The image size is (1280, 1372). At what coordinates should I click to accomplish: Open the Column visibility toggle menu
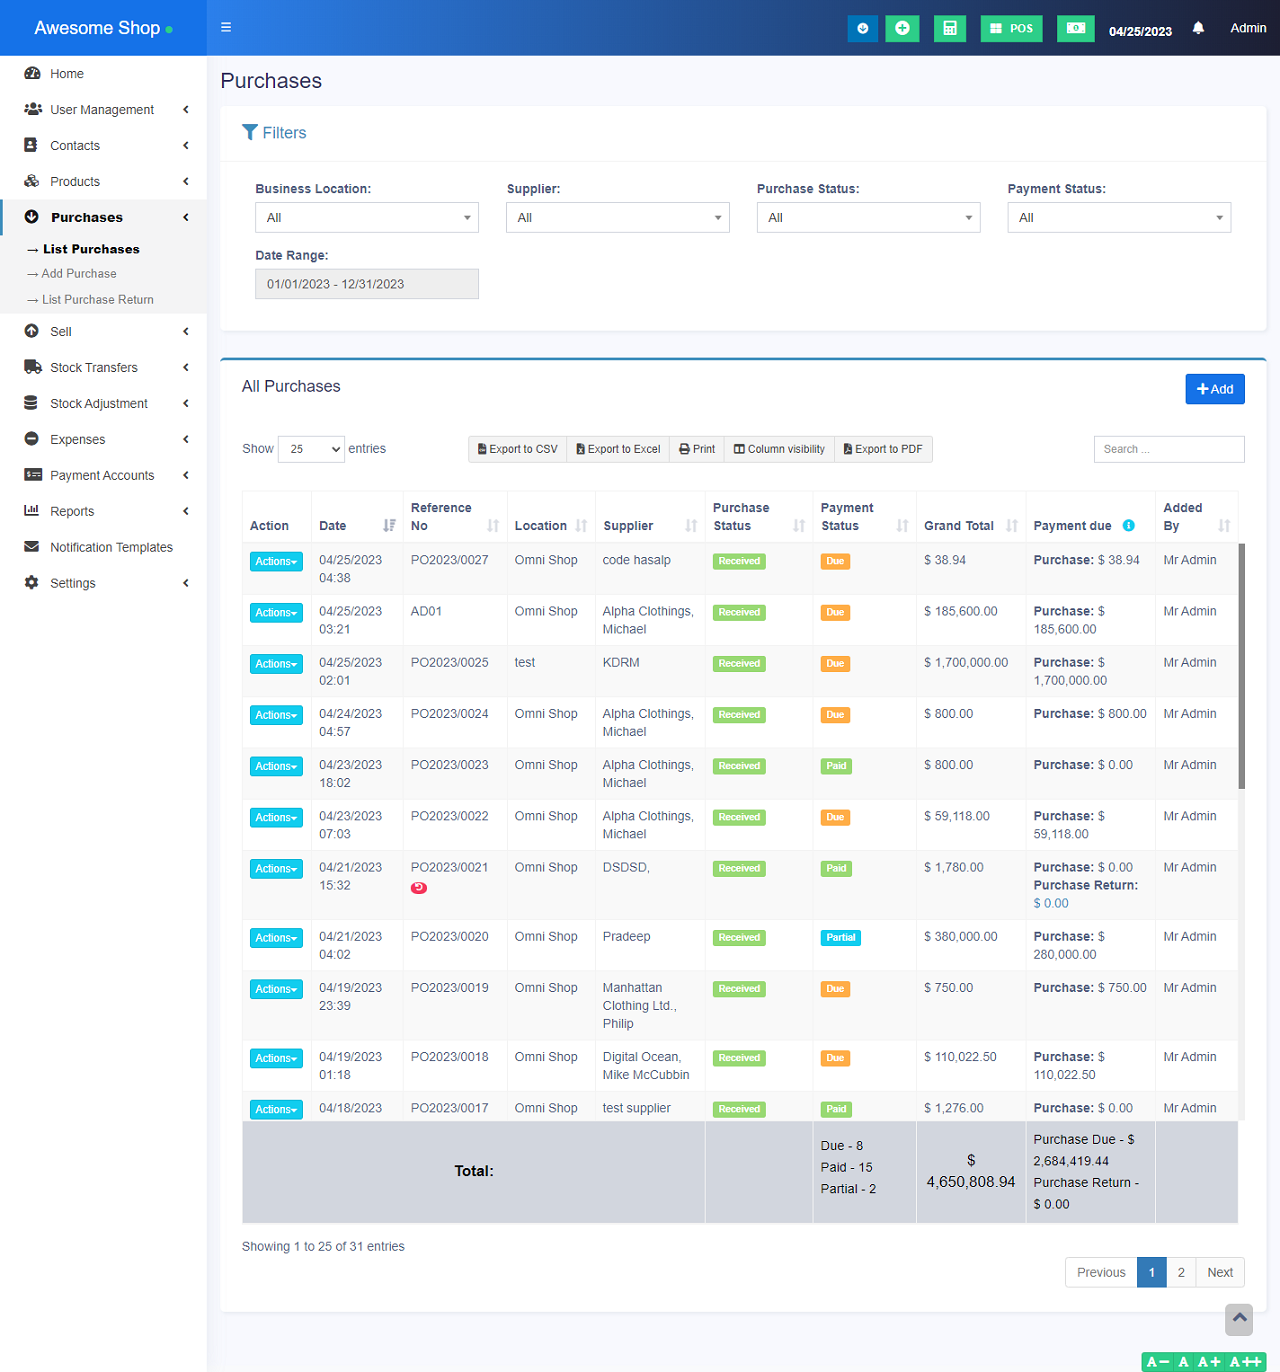[x=779, y=449]
